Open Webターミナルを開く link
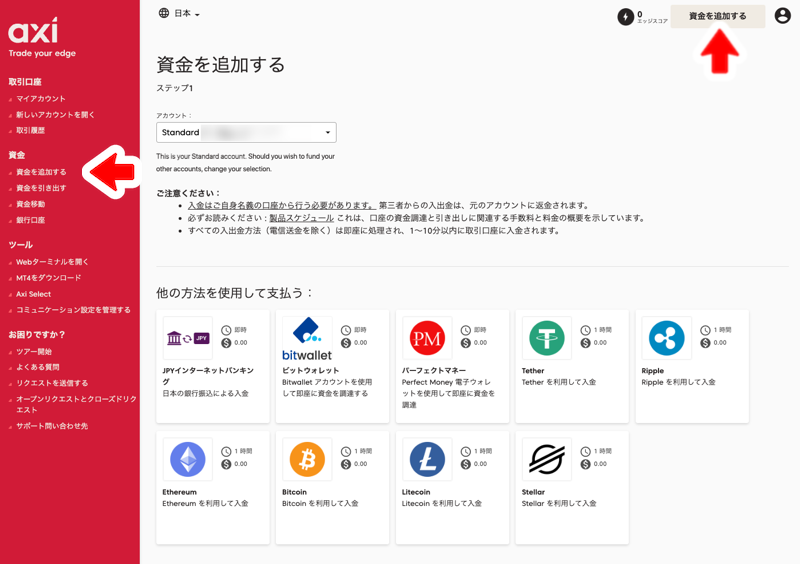This screenshot has height=564, width=800. [52, 262]
